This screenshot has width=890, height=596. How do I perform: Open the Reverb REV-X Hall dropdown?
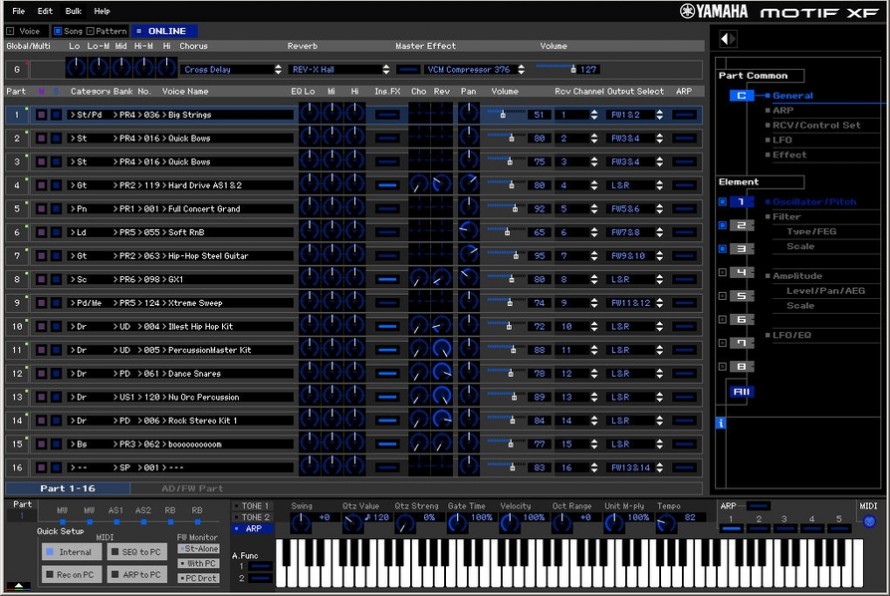tap(340, 70)
